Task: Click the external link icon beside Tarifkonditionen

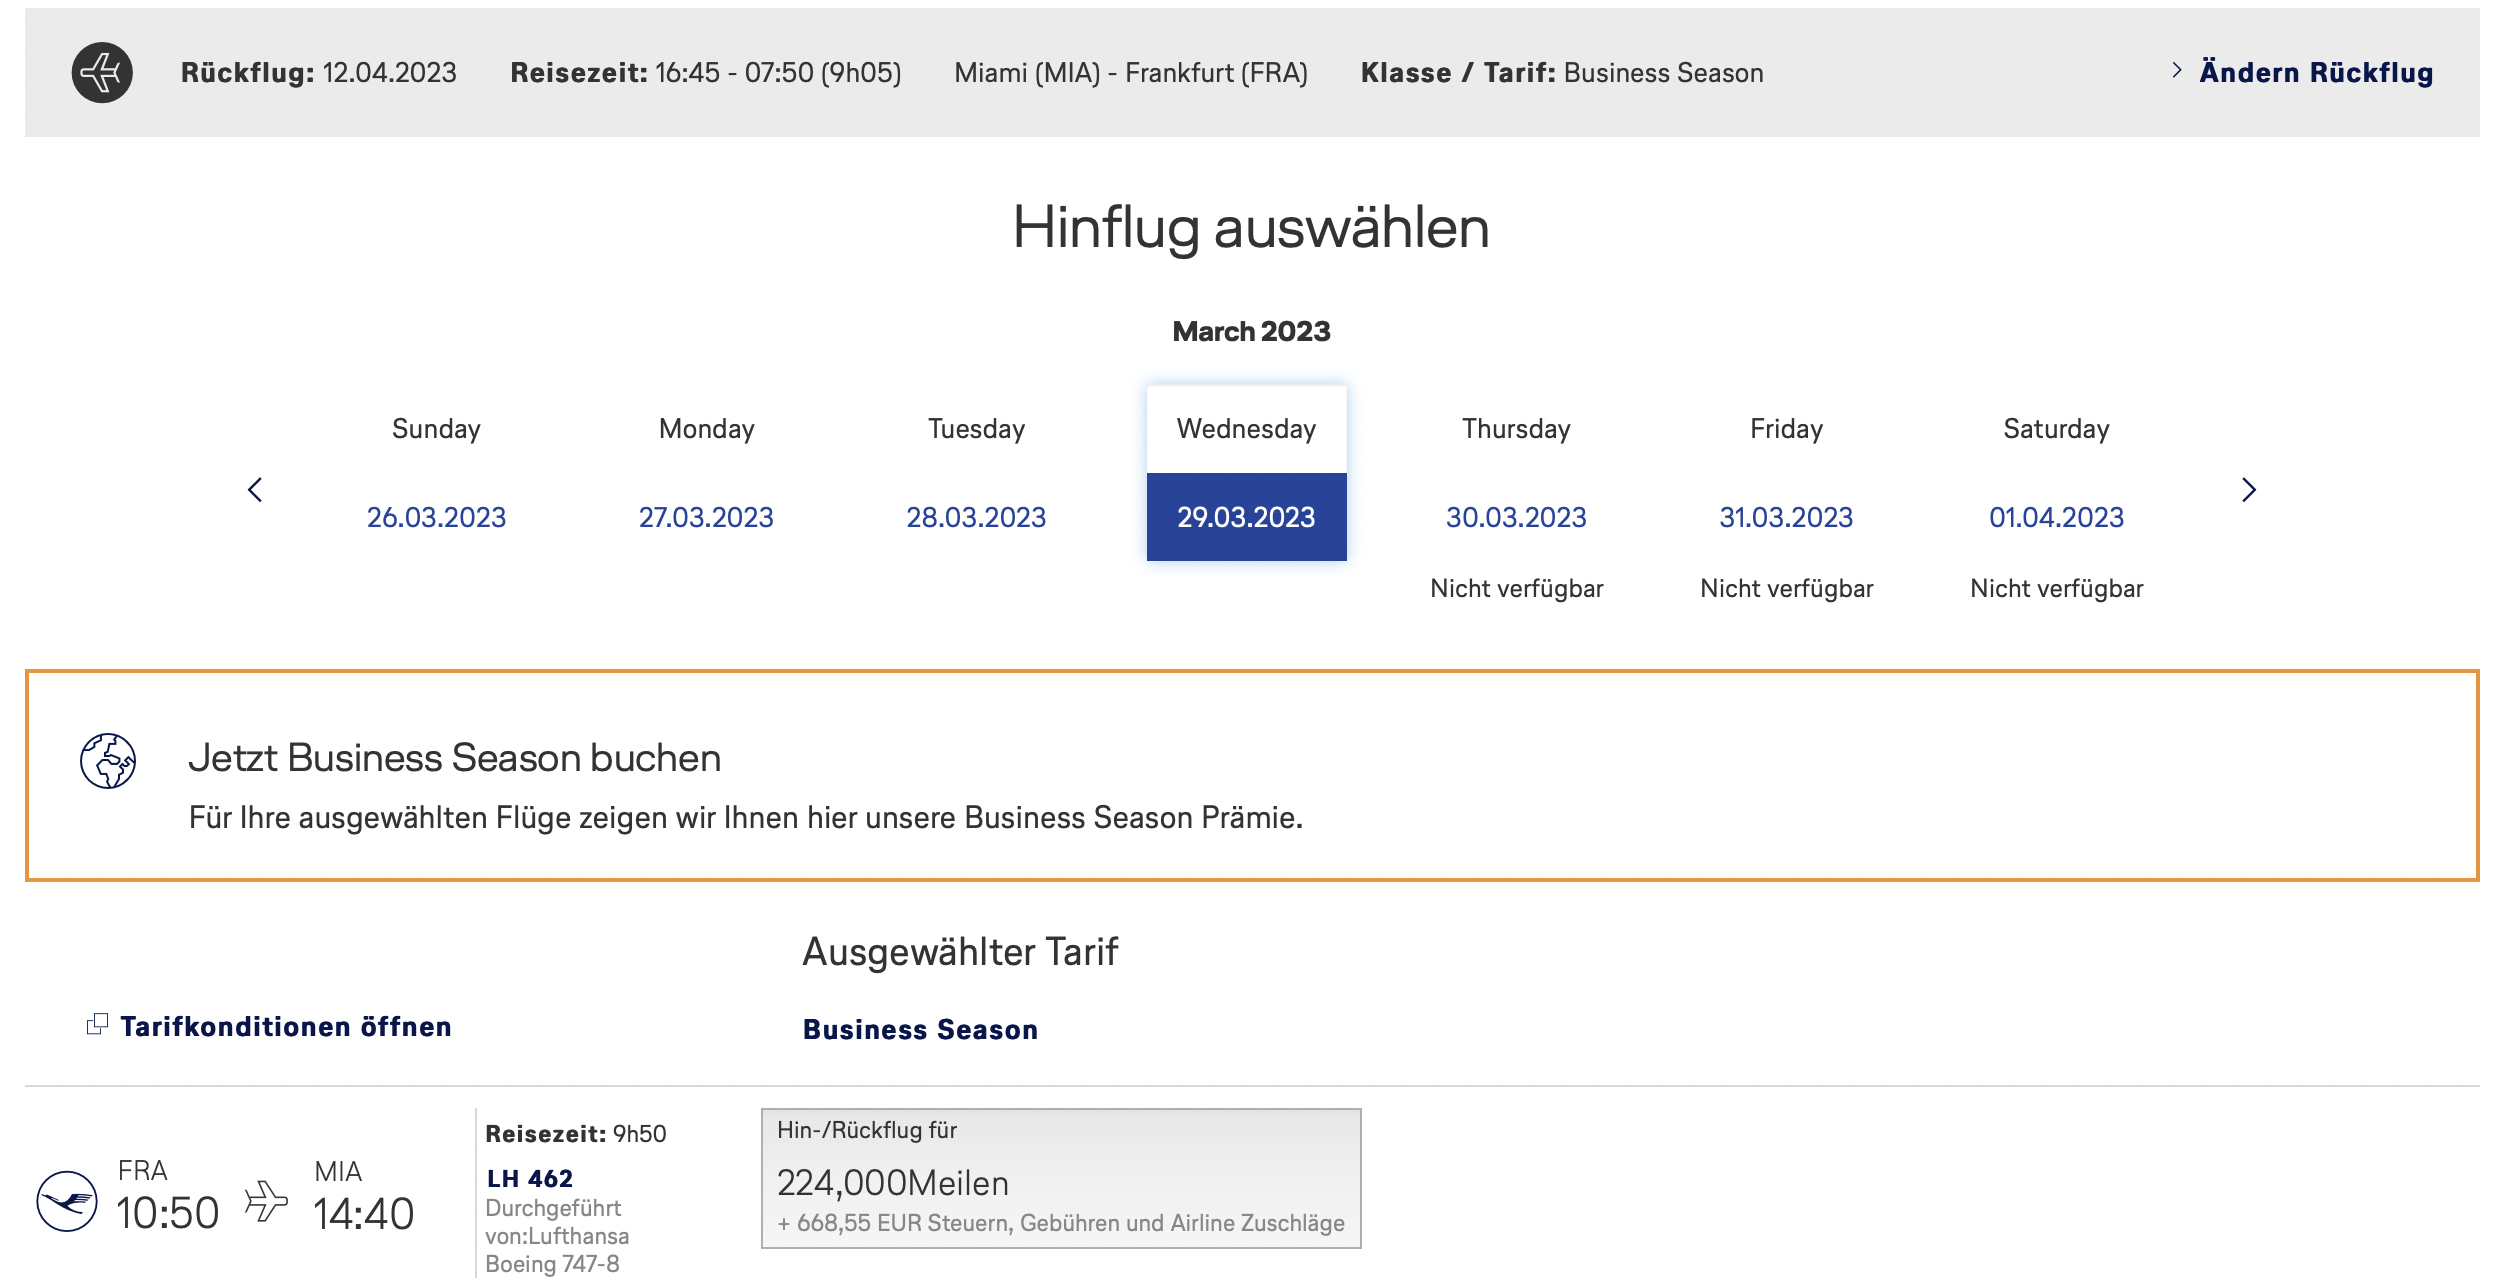Action: coord(97,1025)
